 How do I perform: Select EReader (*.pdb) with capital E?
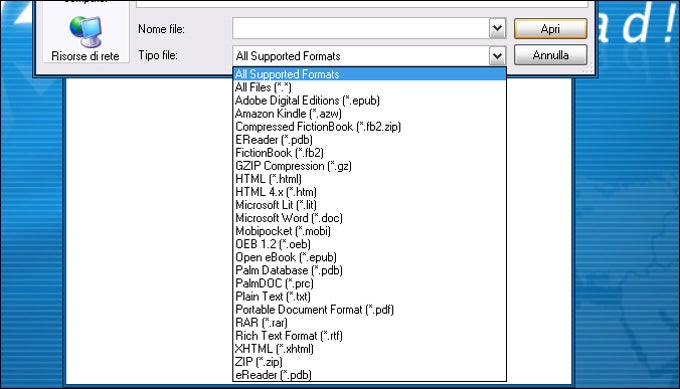coord(369,140)
